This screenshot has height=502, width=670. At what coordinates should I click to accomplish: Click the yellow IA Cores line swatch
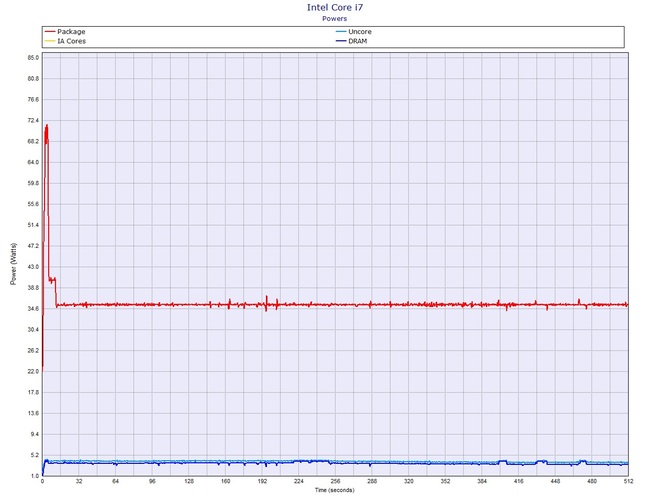click(x=50, y=41)
